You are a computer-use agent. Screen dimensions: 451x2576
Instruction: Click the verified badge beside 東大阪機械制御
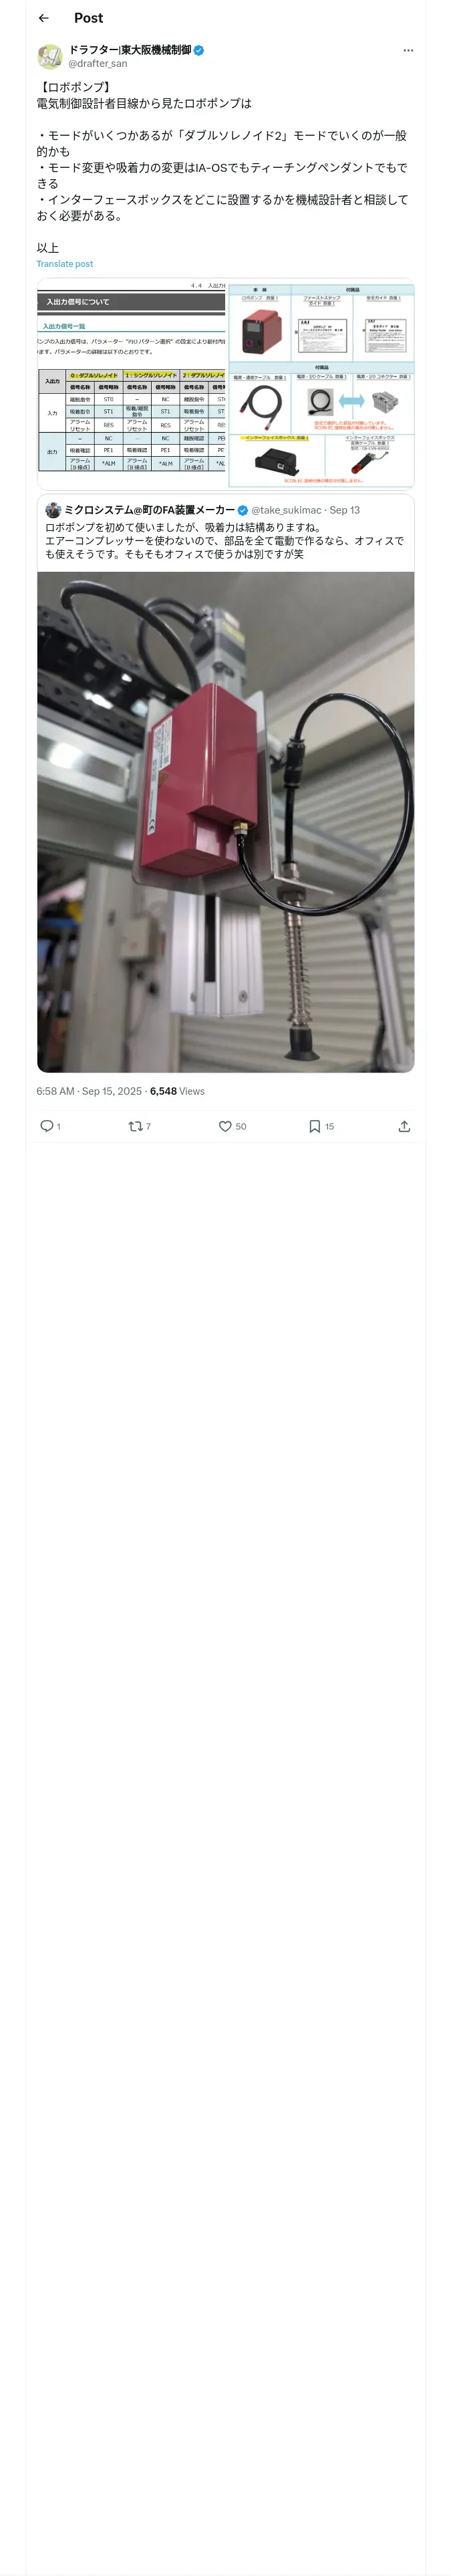(x=199, y=50)
